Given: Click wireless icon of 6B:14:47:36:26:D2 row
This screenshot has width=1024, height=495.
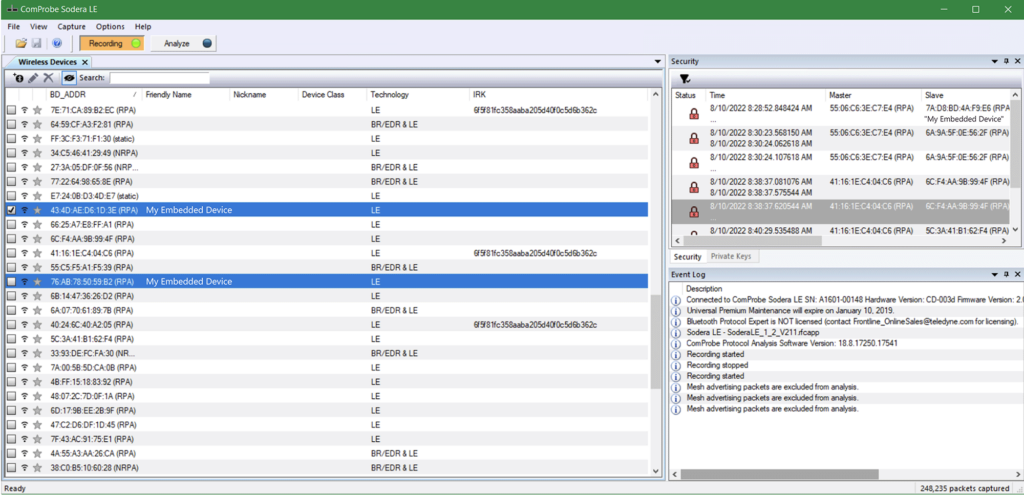Looking at the screenshot, I should (25, 296).
